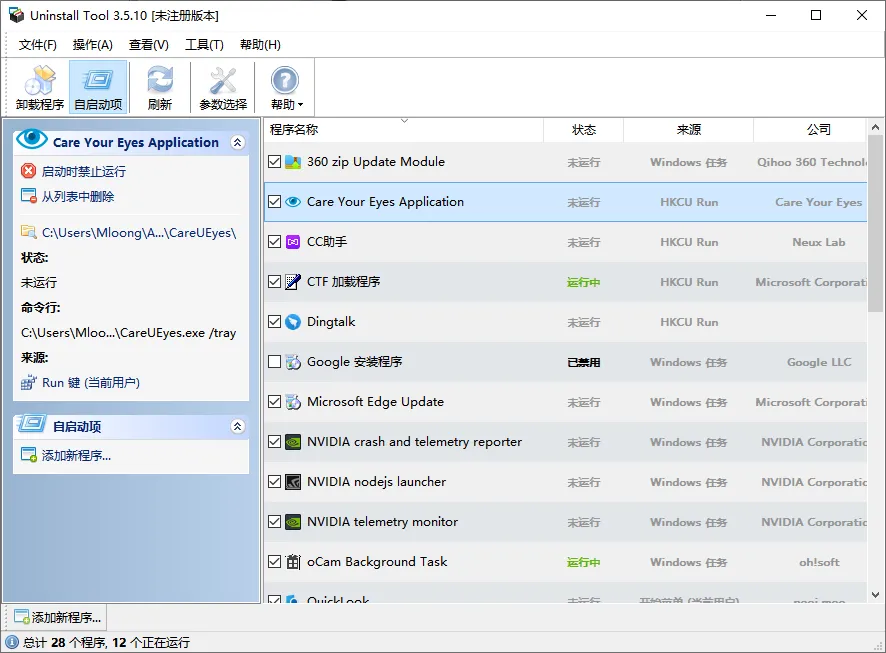Click the NVIDIA telemetry monitor icon
886x653 pixels.
tap(293, 522)
